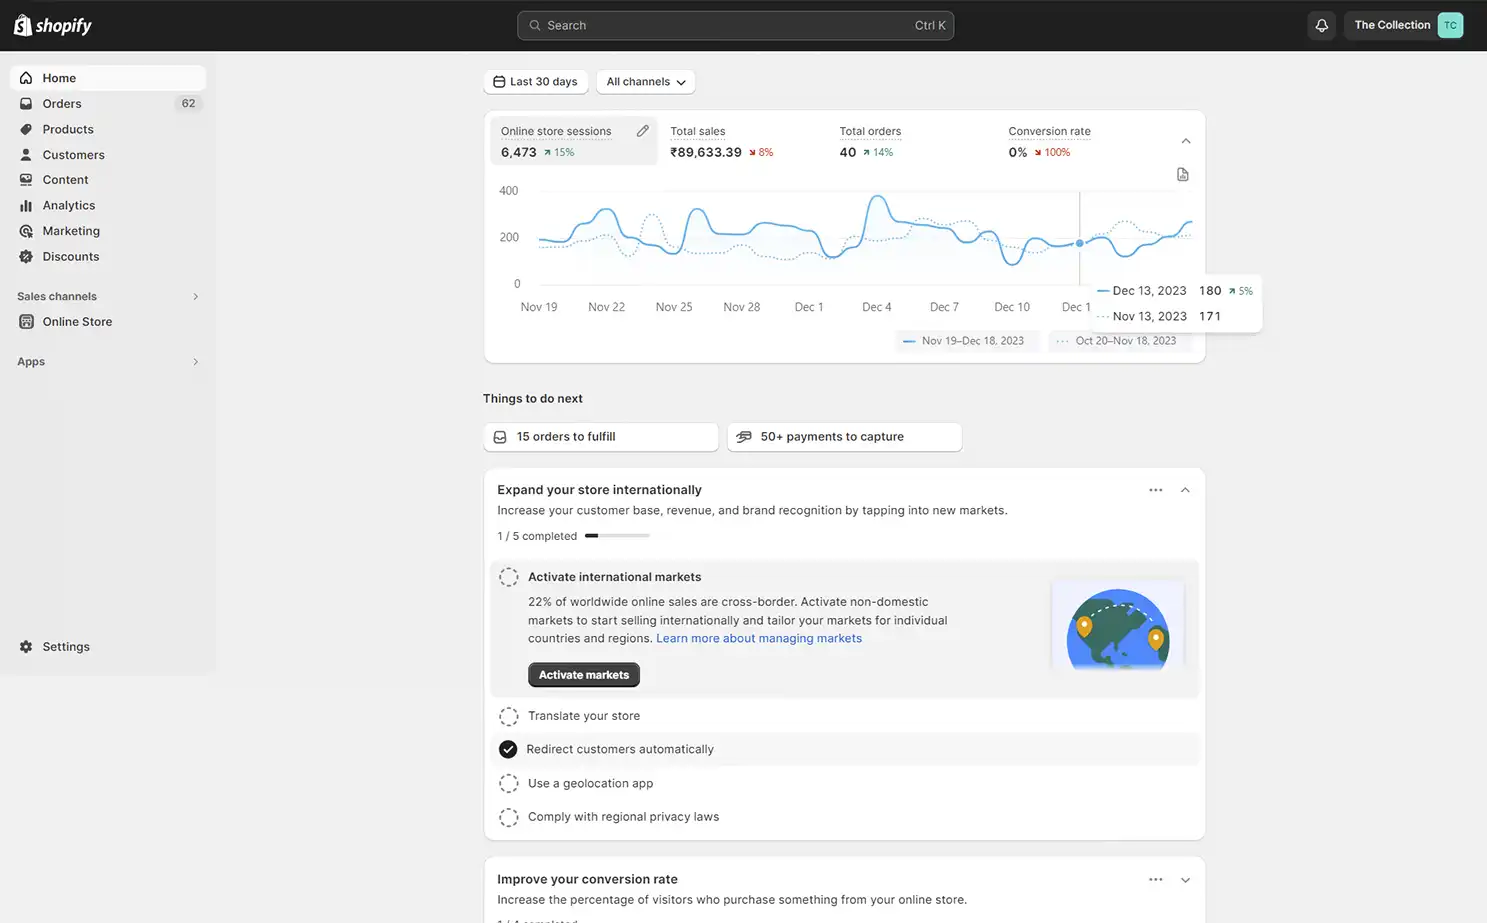The width and height of the screenshot is (1487, 923).
Task: Open the three-dot menu on Expand your store internationally
Action: tap(1155, 489)
